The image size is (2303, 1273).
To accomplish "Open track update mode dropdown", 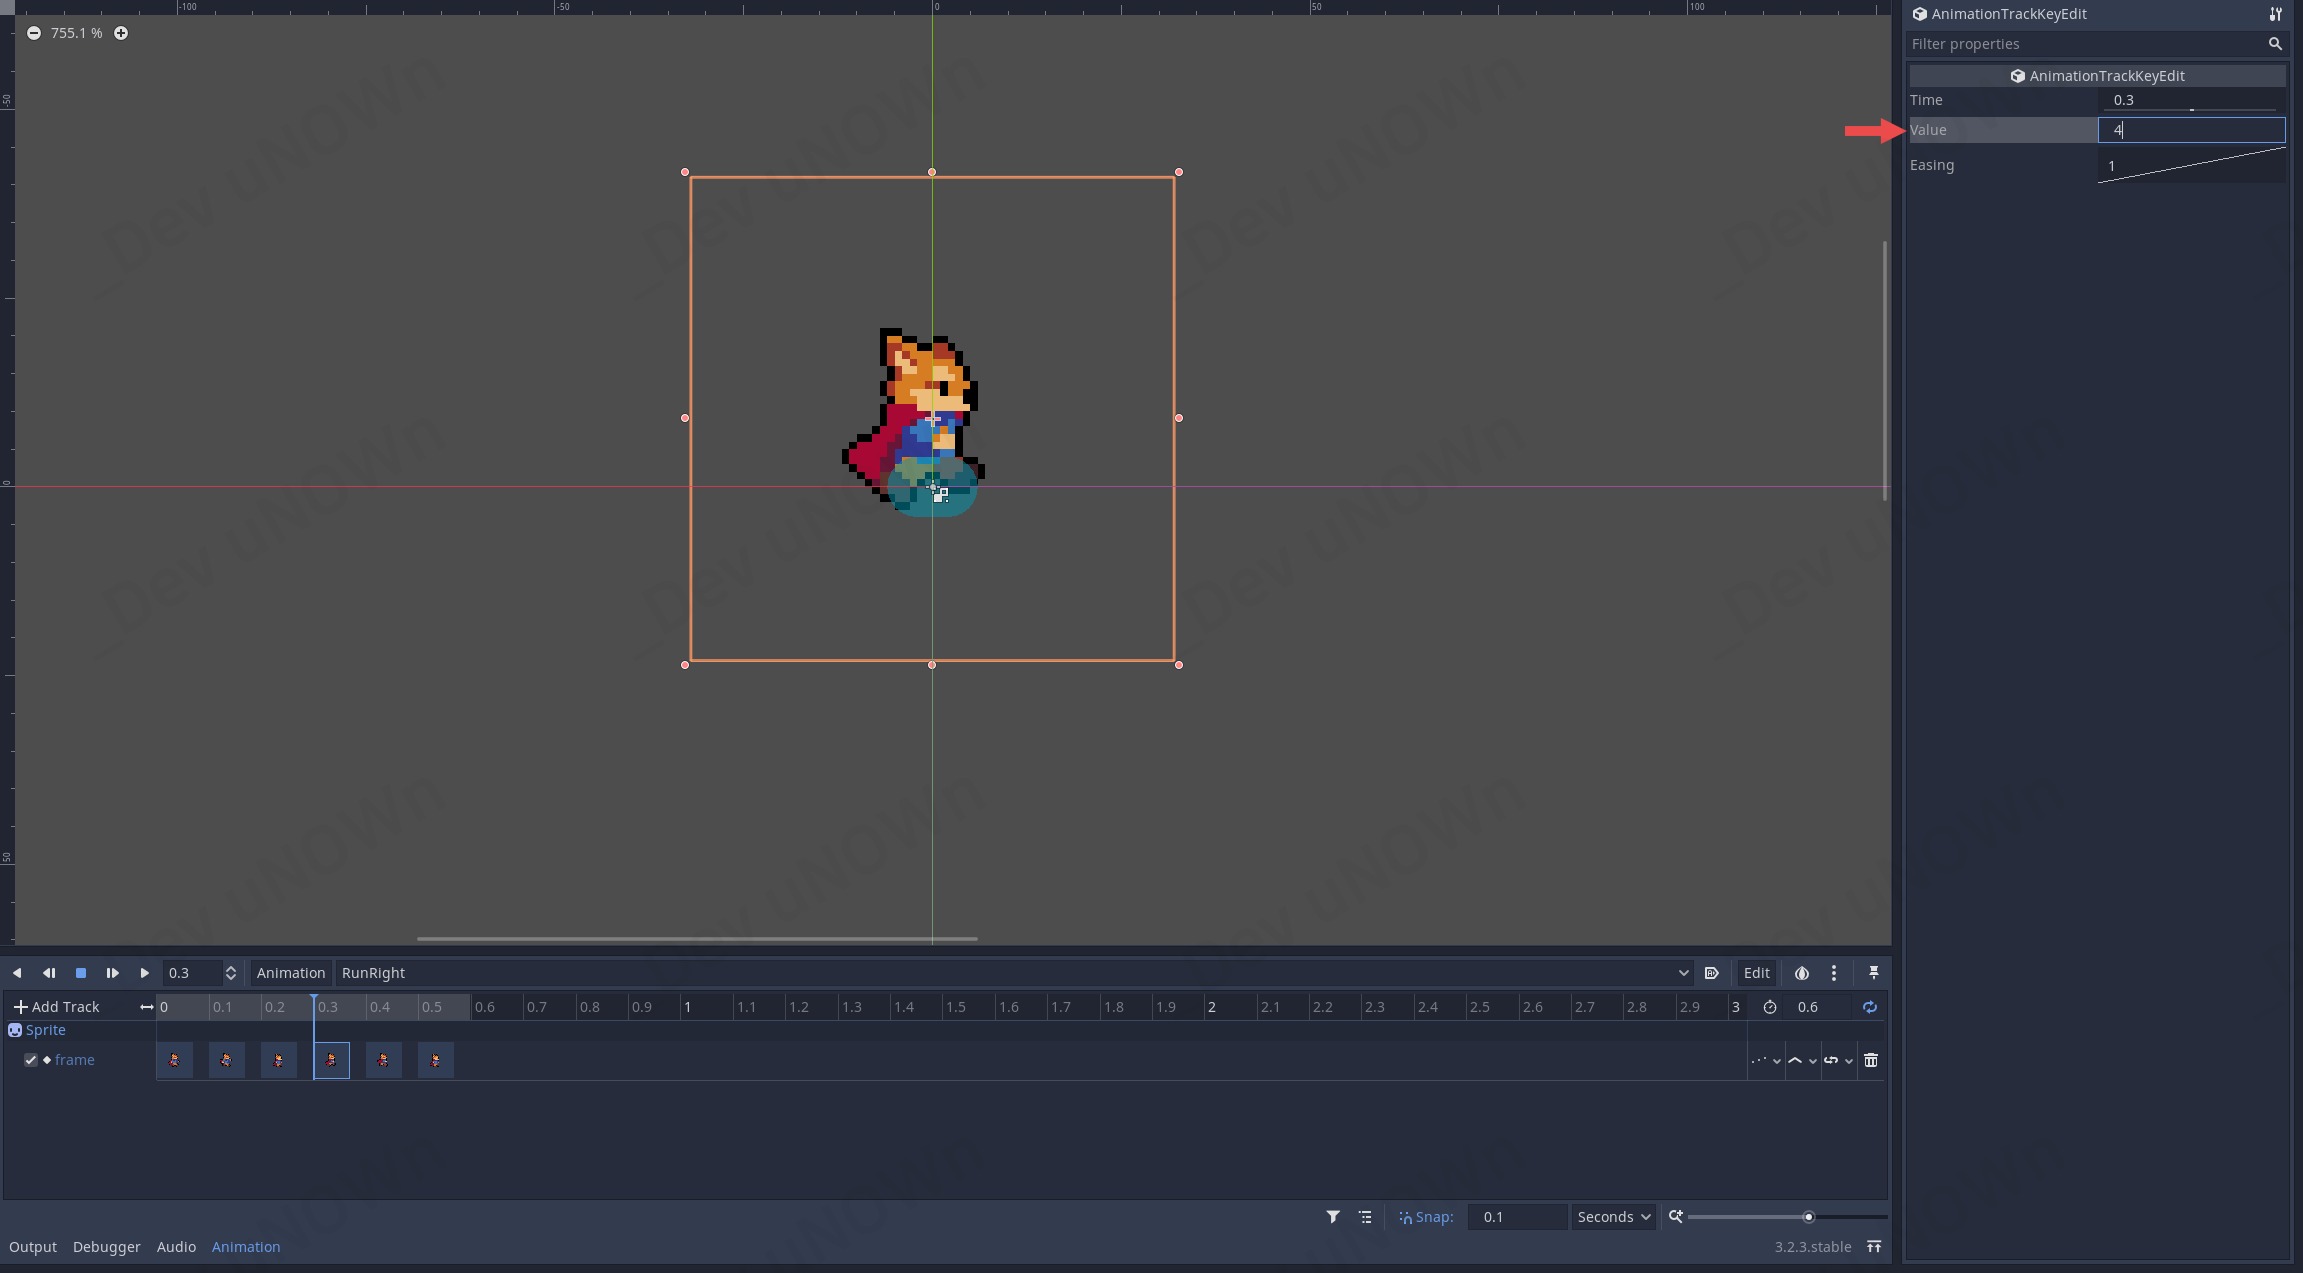I will point(1765,1060).
